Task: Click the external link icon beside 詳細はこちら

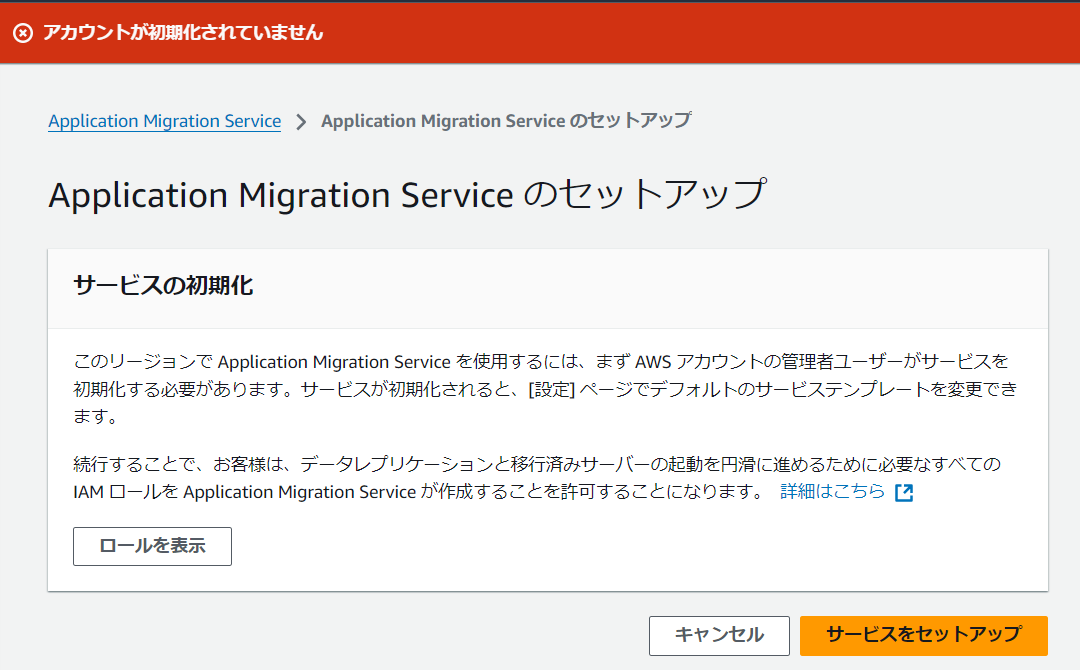Action: coord(904,492)
